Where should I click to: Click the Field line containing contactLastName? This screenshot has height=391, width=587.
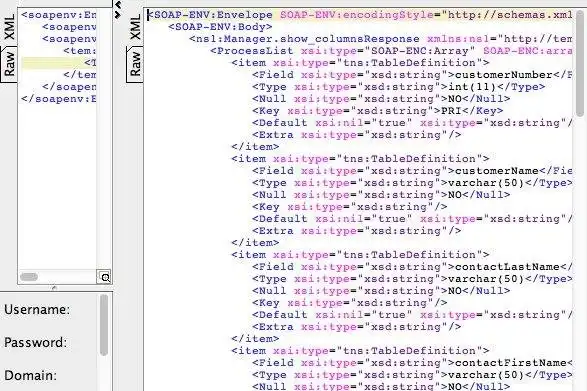click(x=412, y=267)
